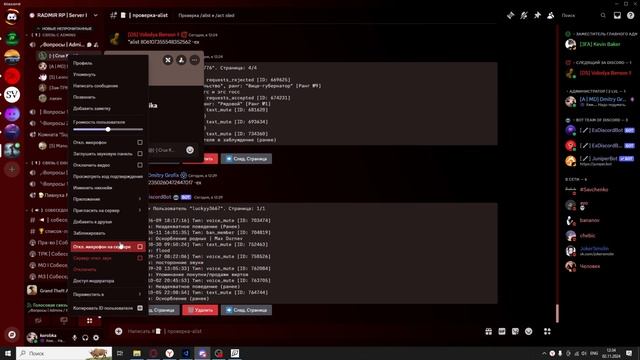Screen dimensions: 640x360
Task: Open Discord help icon
Action: (631, 16)
